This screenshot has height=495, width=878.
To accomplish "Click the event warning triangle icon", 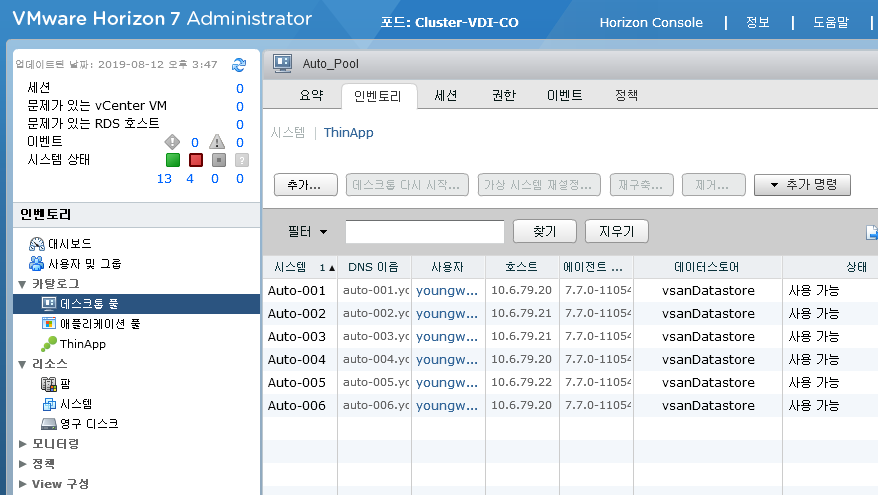I will pyautogui.click(x=217, y=142).
